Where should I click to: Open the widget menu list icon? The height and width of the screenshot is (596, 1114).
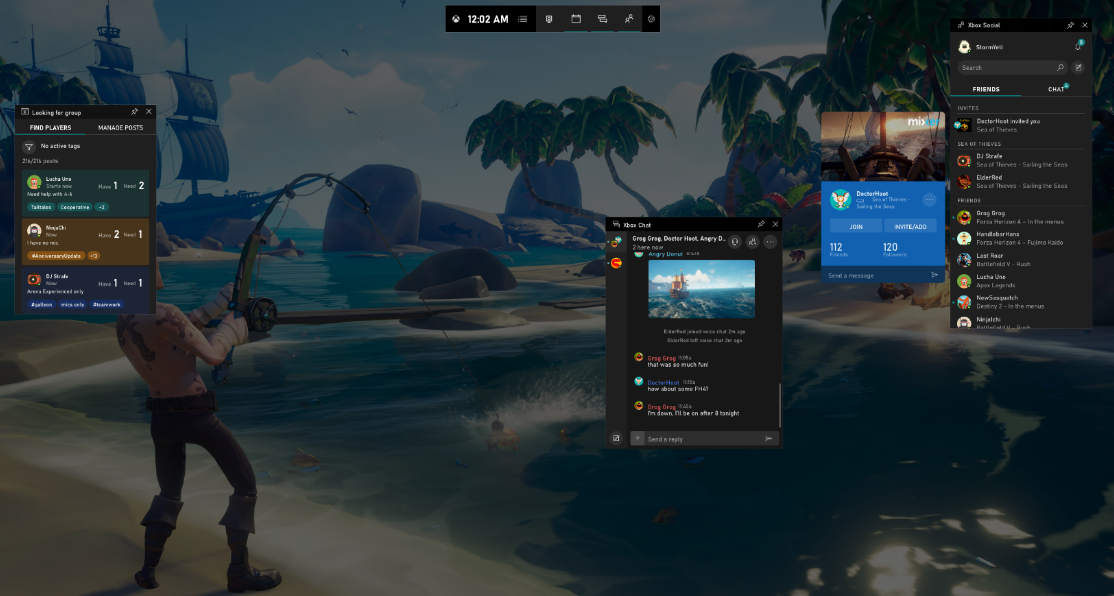(523, 19)
